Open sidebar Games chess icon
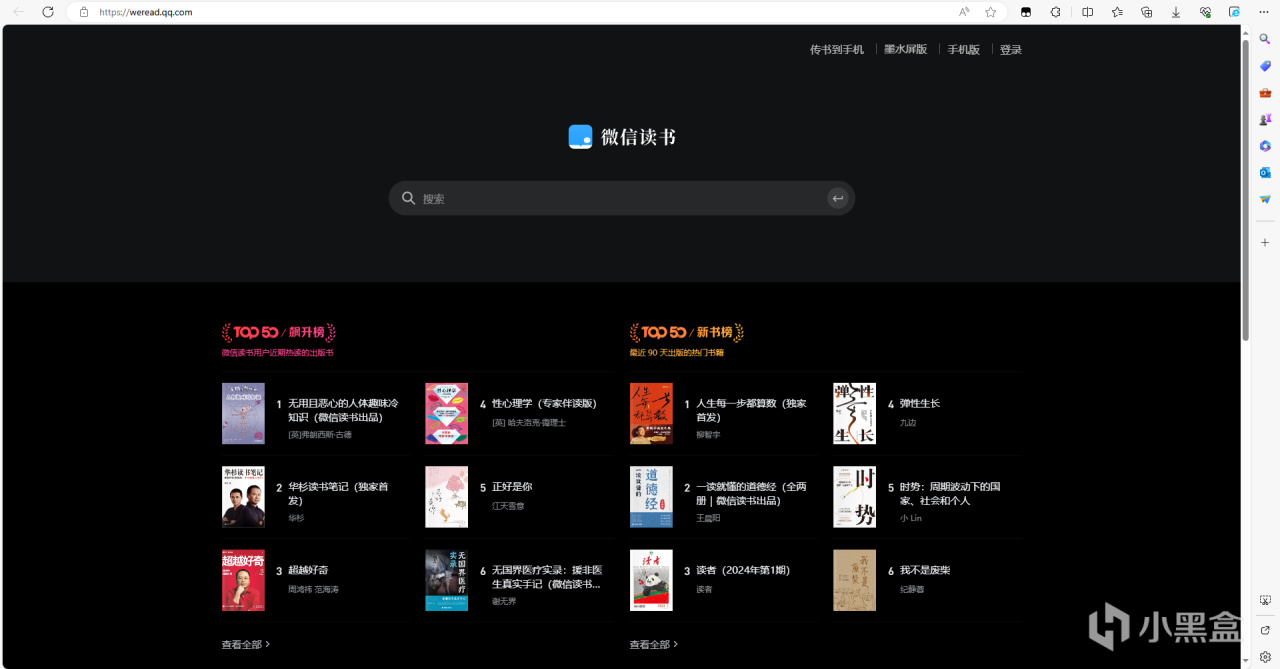 click(x=1265, y=119)
